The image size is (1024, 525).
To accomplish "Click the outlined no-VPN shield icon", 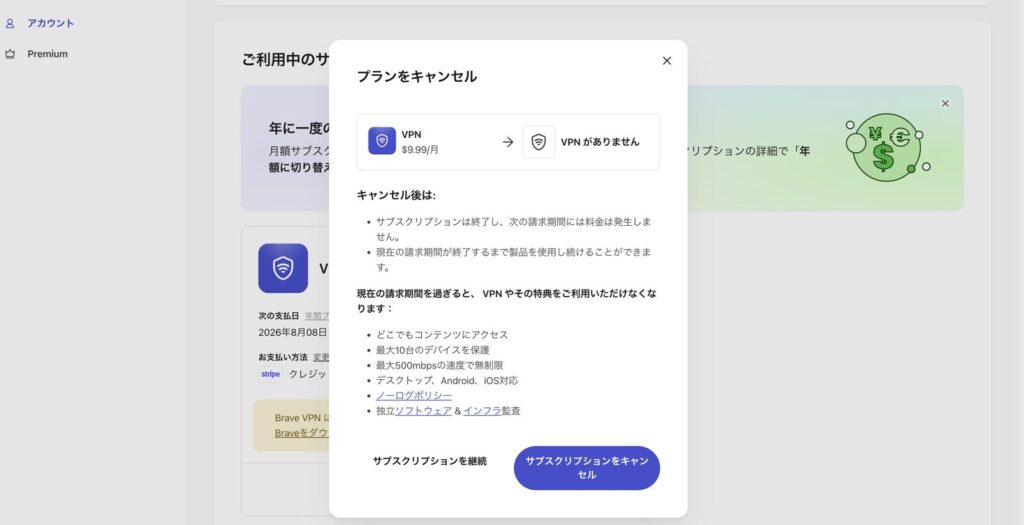I will click(x=538, y=142).
